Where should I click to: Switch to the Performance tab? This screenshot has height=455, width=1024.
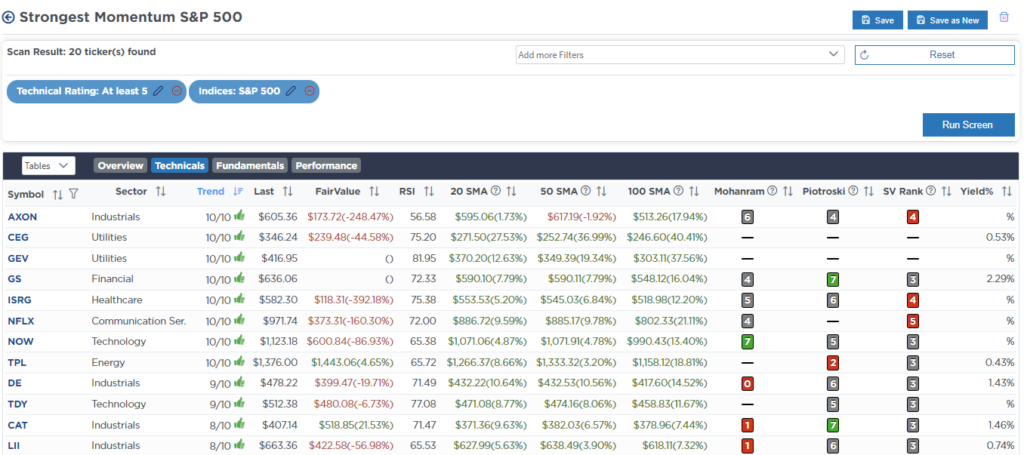pos(326,166)
